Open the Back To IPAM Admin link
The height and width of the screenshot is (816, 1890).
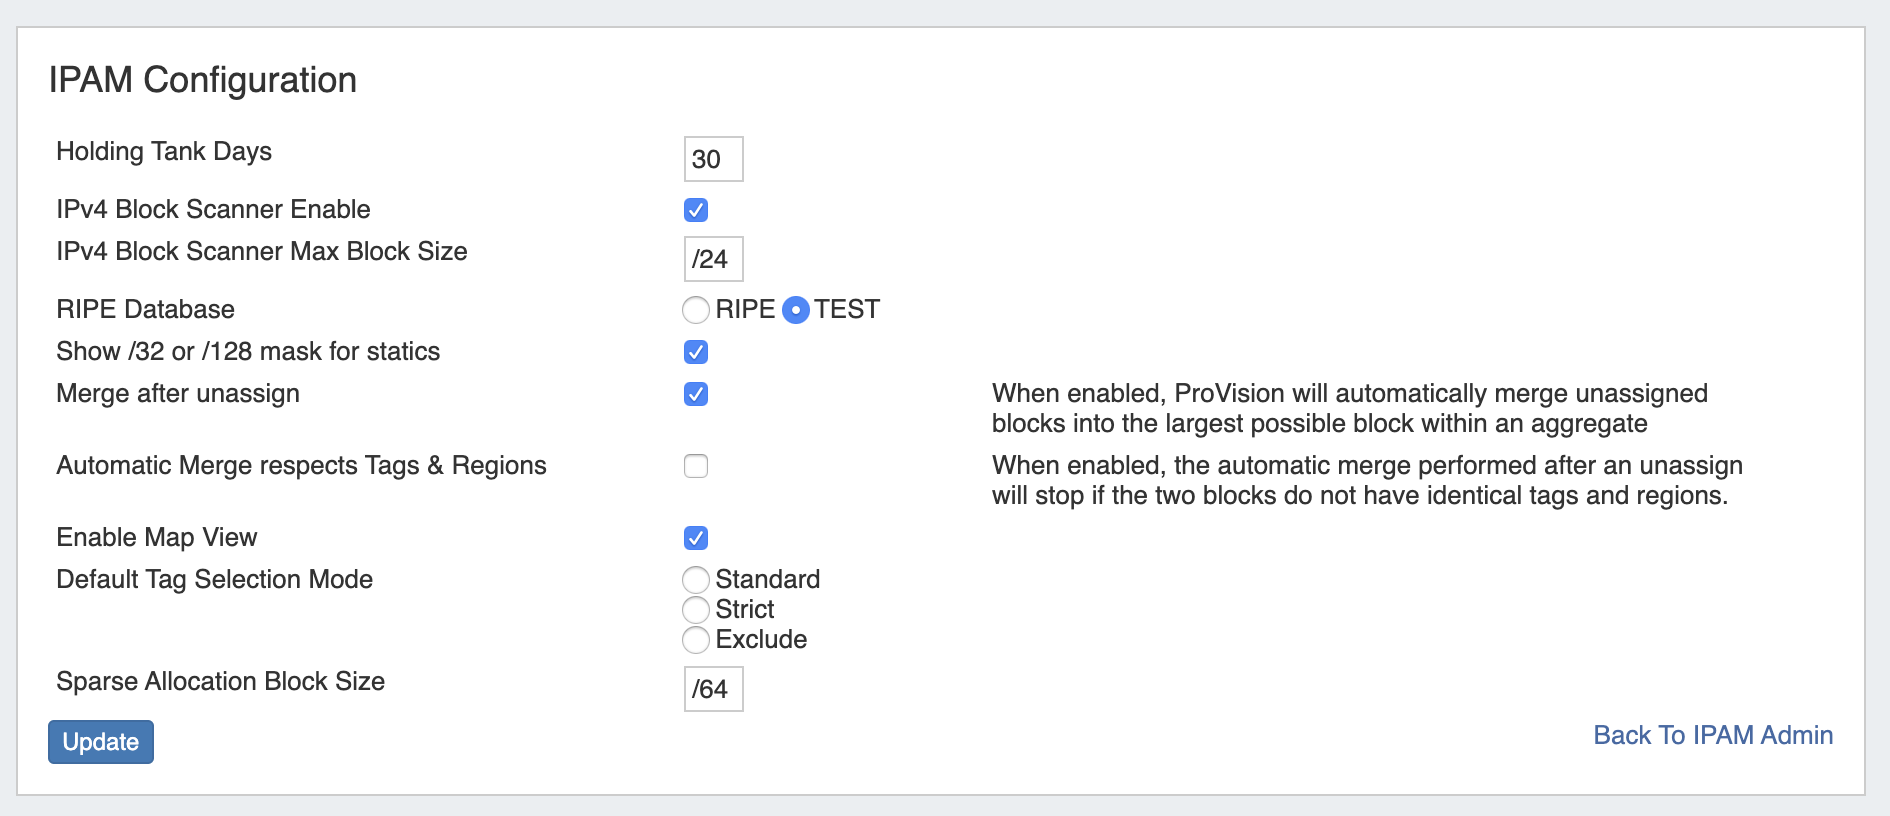pyautogui.click(x=1712, y=735)
